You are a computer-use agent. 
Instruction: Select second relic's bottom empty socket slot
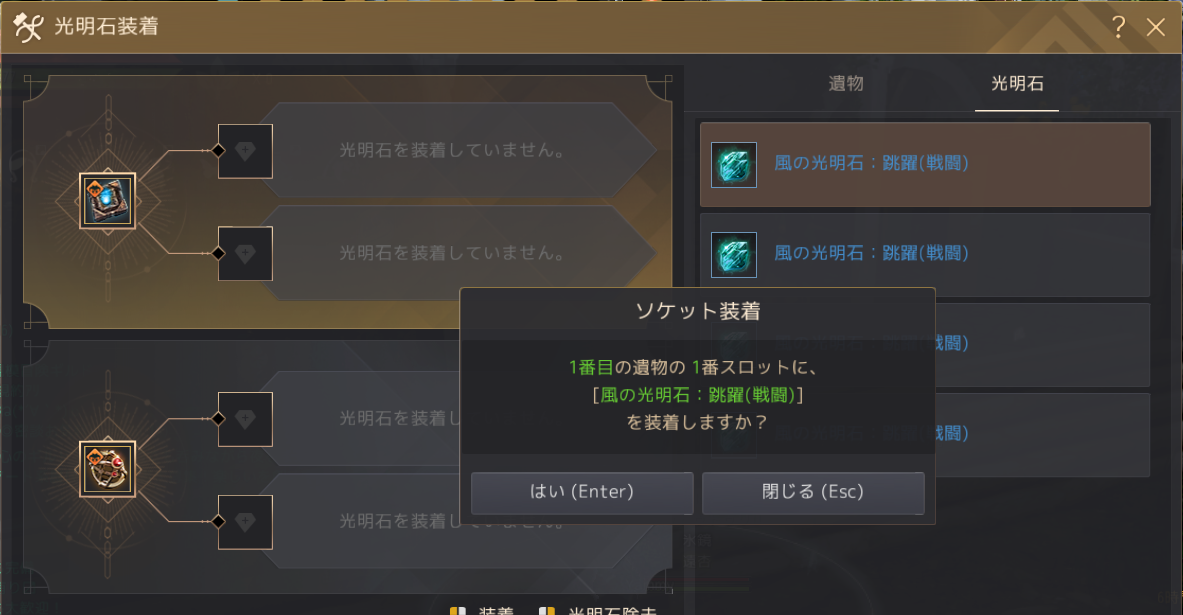point(245,522)
